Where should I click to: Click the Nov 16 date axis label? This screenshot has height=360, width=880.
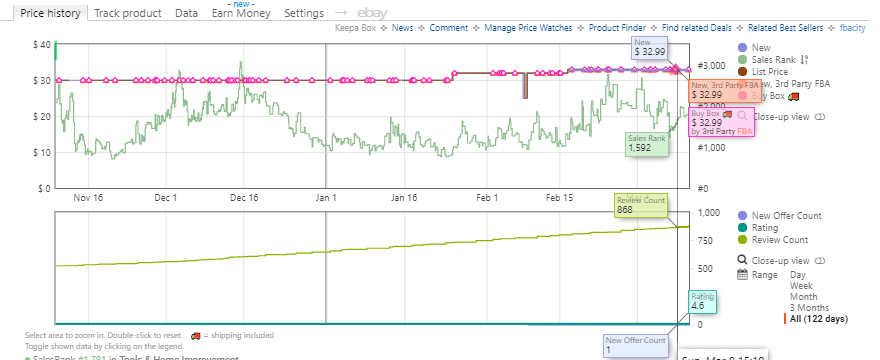(88, 198)
